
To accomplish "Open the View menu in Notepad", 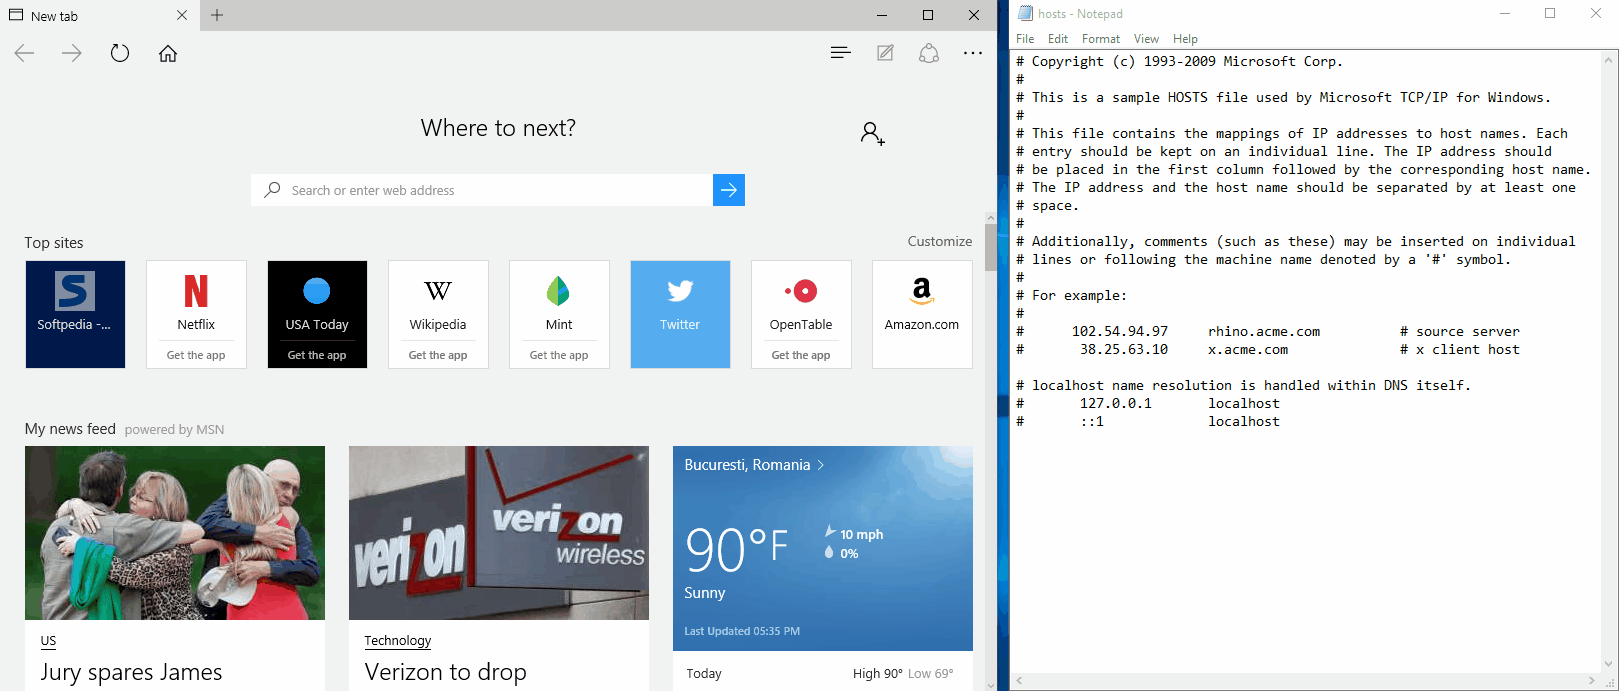I will pyautogui.click(x=1146, y=39).
